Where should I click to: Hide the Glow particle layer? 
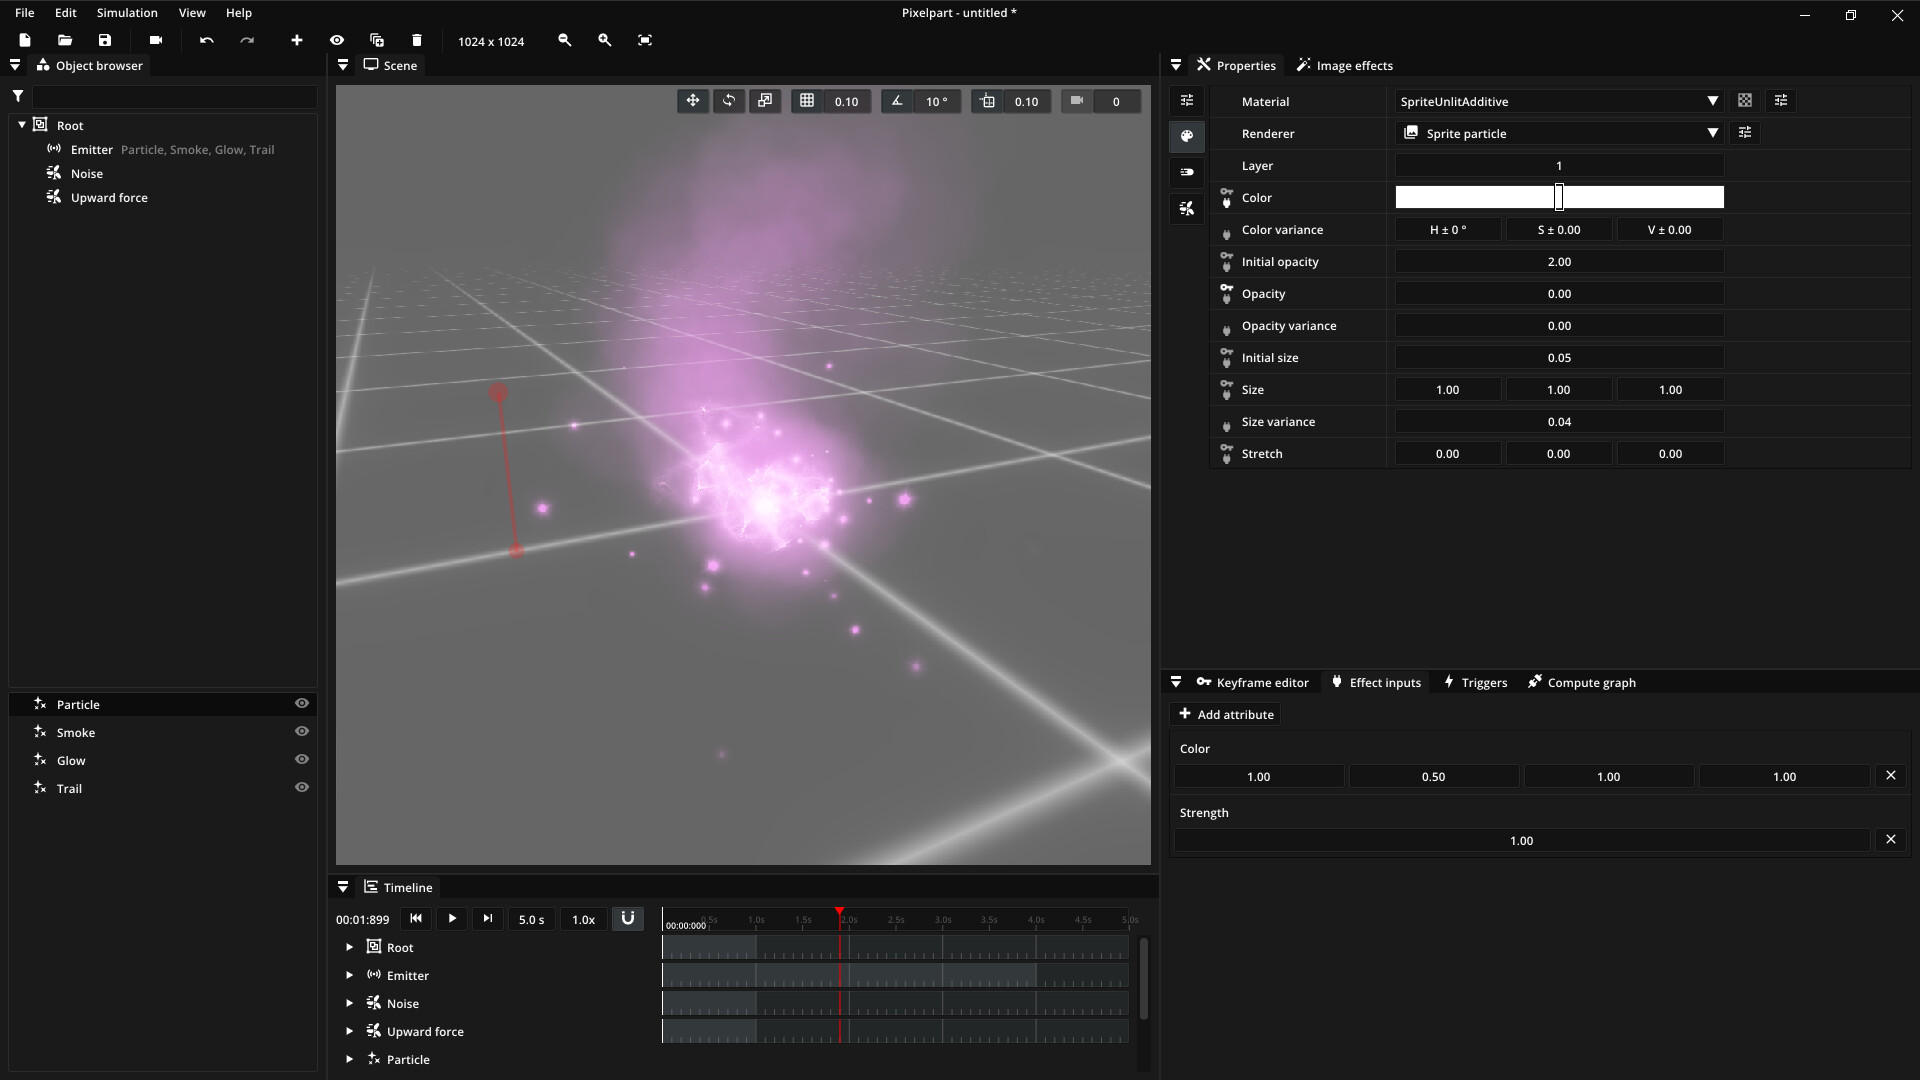coord(301,759)
